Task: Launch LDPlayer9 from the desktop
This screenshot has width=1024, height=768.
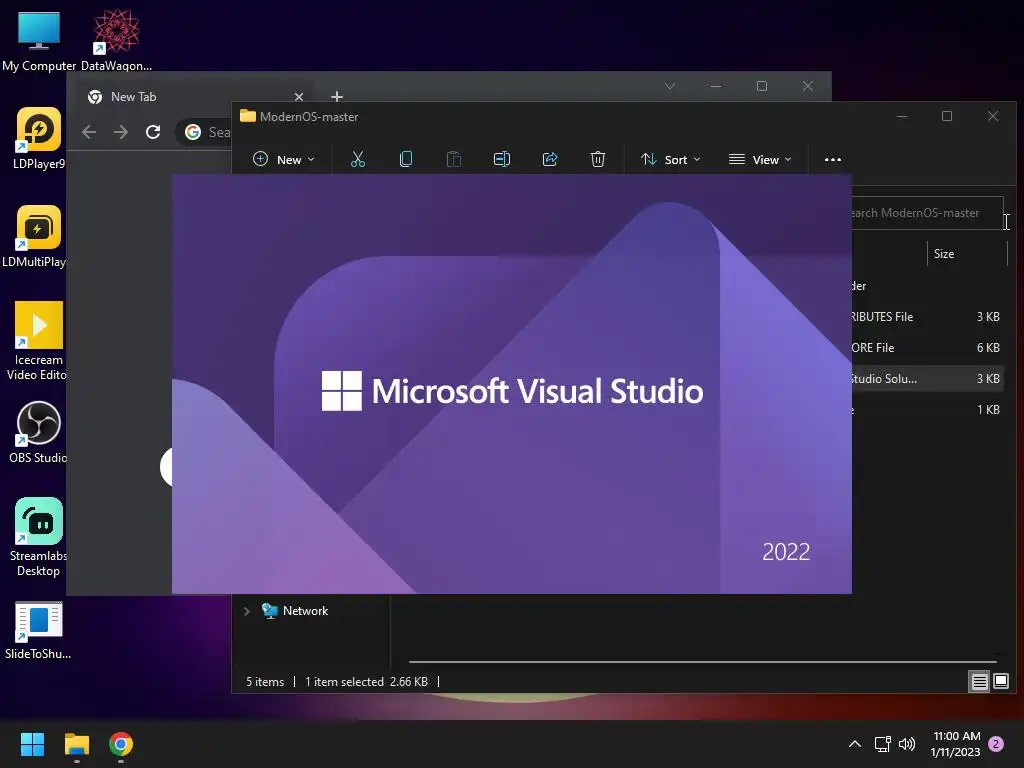Action: [x=39, y=138]
